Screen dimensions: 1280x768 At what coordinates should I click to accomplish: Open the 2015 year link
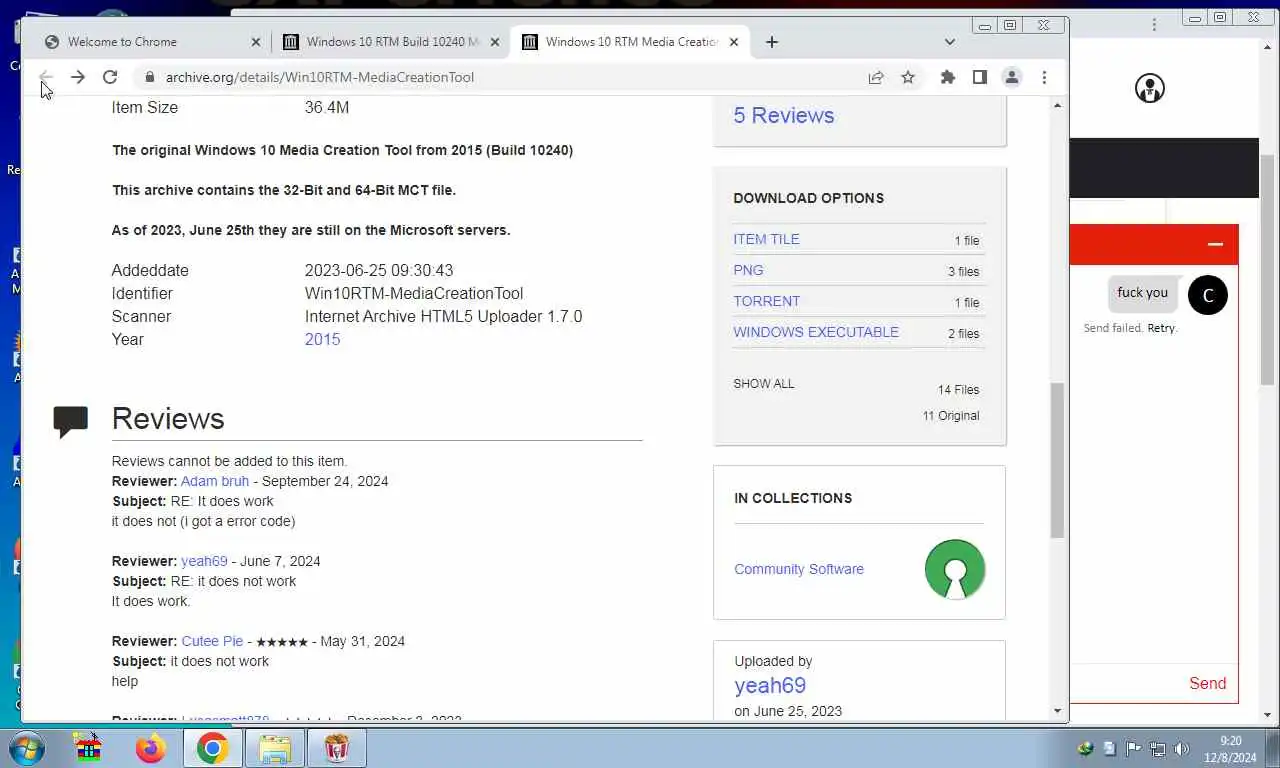tap(322, 339)
